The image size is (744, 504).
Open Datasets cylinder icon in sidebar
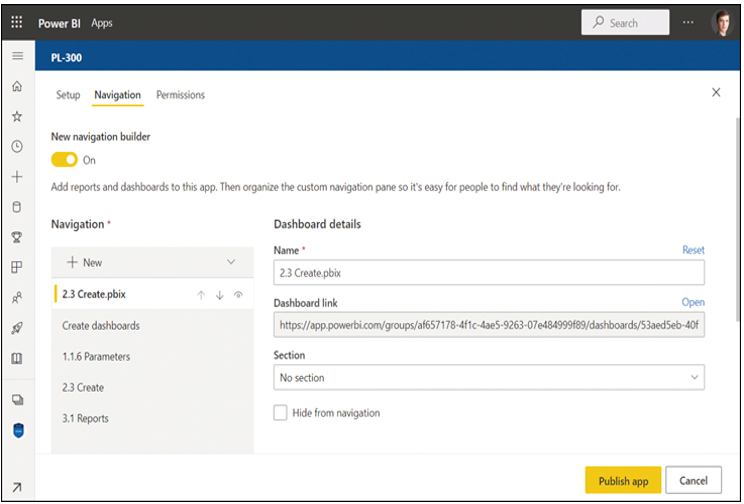(17, 207)
